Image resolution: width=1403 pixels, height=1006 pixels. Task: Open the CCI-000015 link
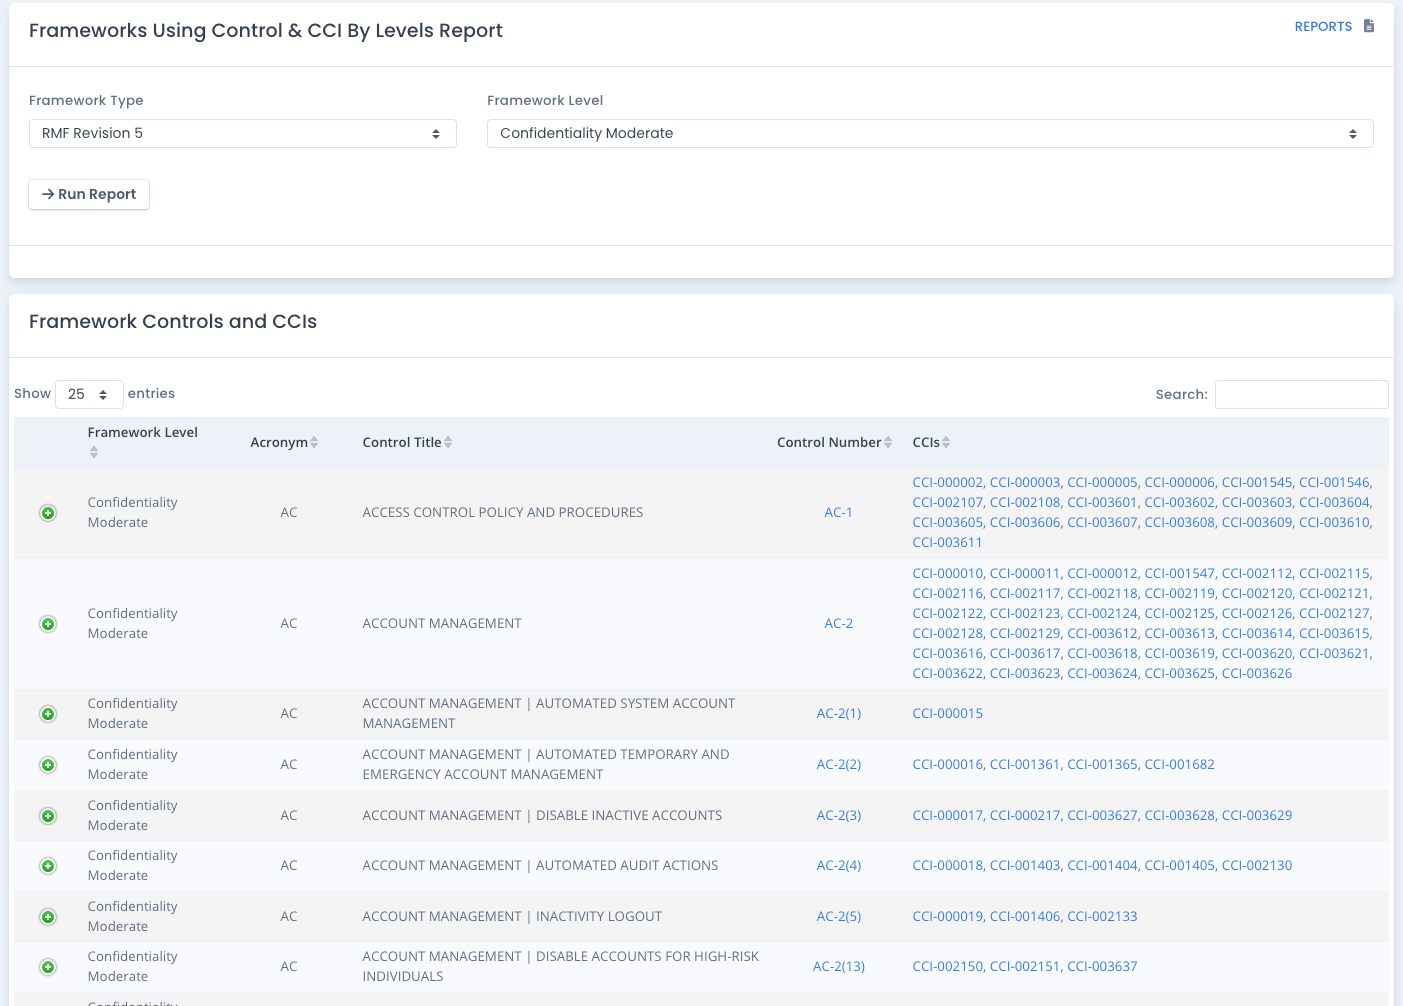point(947,713)
